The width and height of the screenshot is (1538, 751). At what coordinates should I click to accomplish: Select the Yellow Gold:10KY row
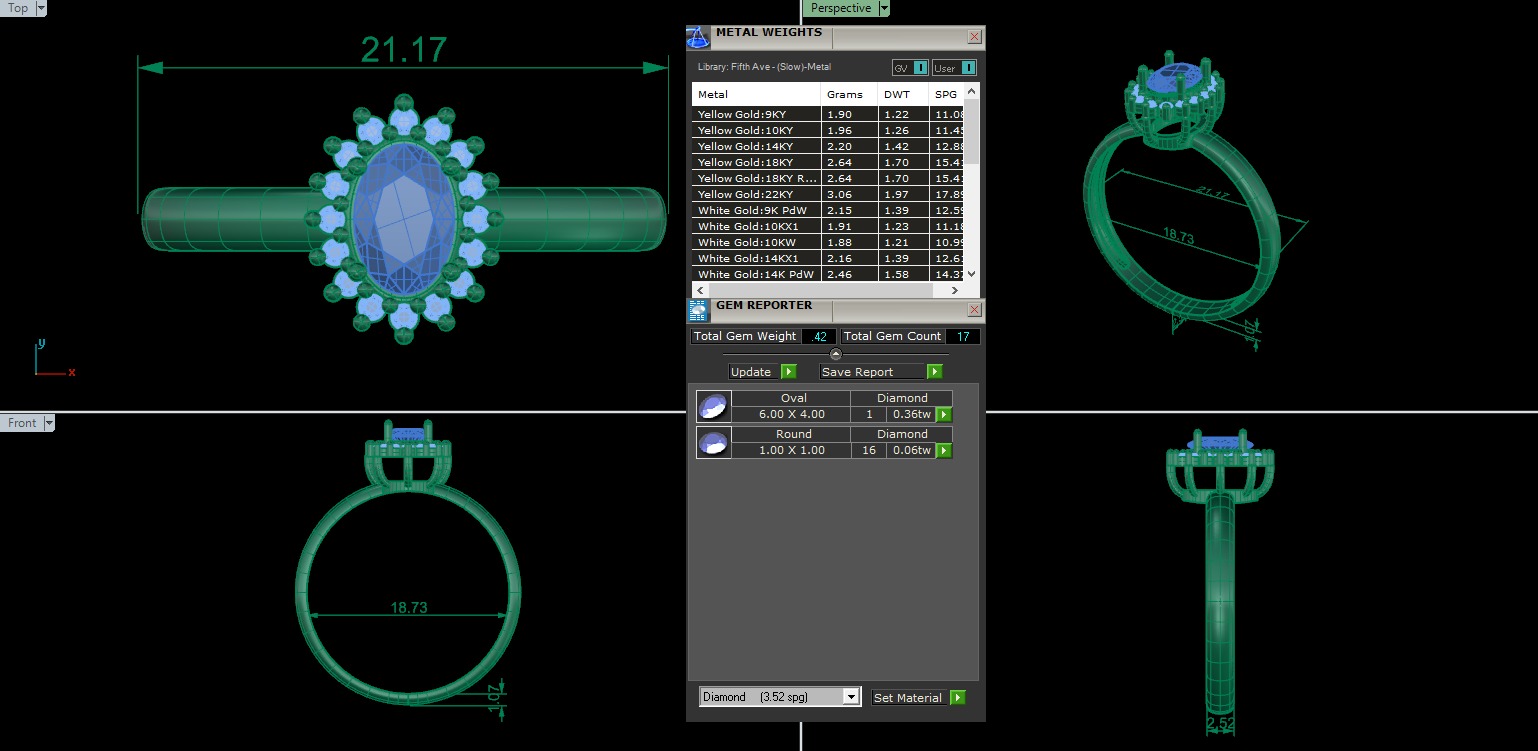click(x=828, y=131)
